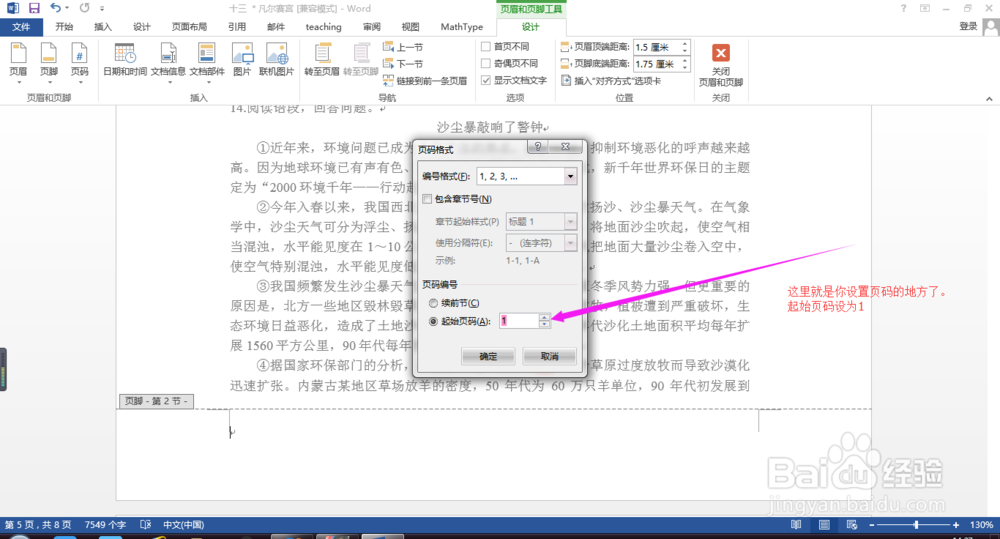Open the 文件 file tab

(21, 27)
